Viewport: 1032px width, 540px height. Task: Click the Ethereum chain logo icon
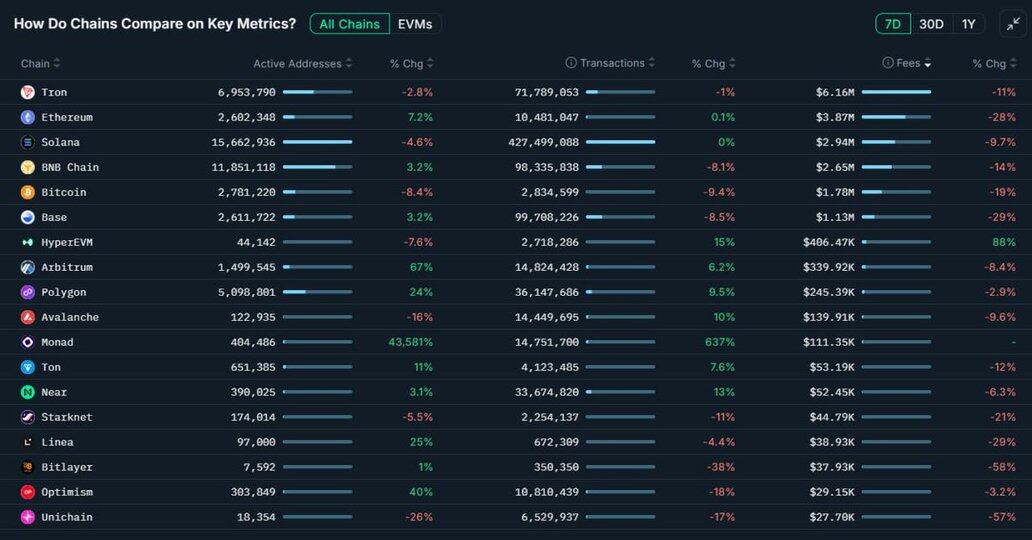click(27, 117)
